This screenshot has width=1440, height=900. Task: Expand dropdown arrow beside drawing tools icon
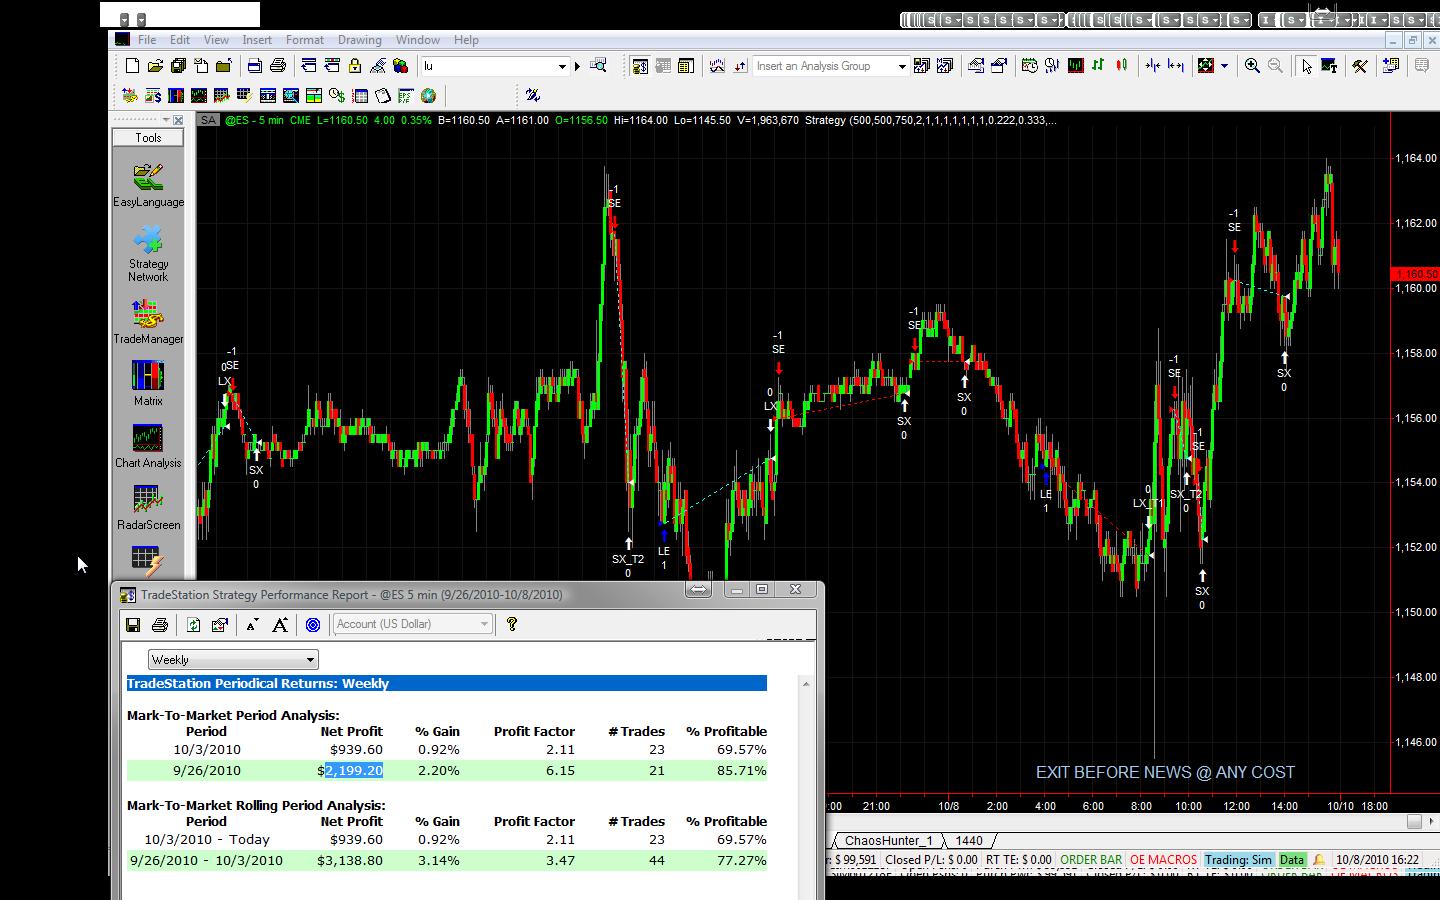[1224, 66]
